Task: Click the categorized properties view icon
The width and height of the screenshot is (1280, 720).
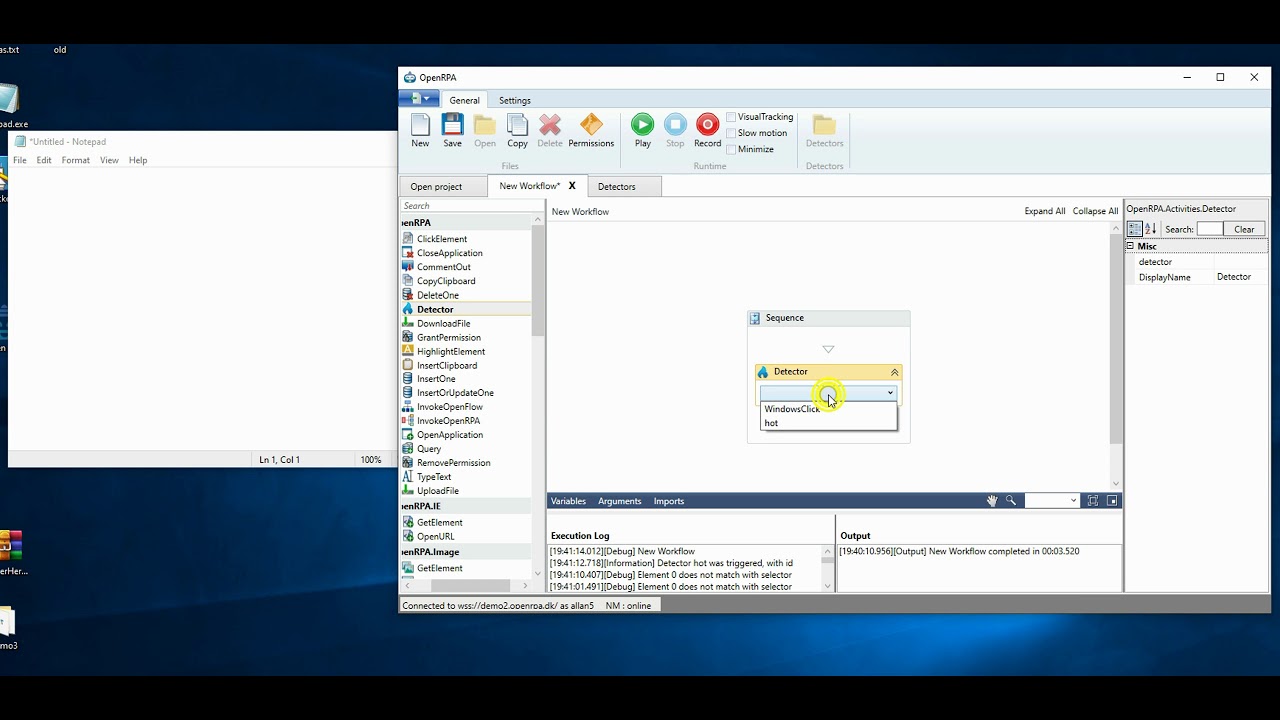Action: (1135, 229)
